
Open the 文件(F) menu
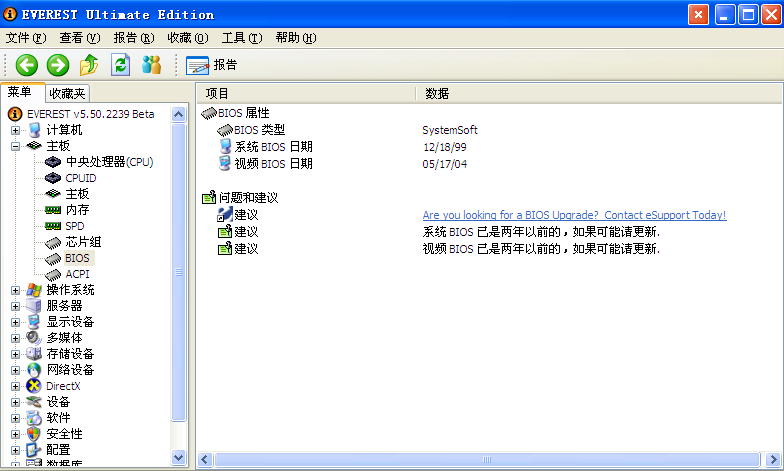(26, 38)
